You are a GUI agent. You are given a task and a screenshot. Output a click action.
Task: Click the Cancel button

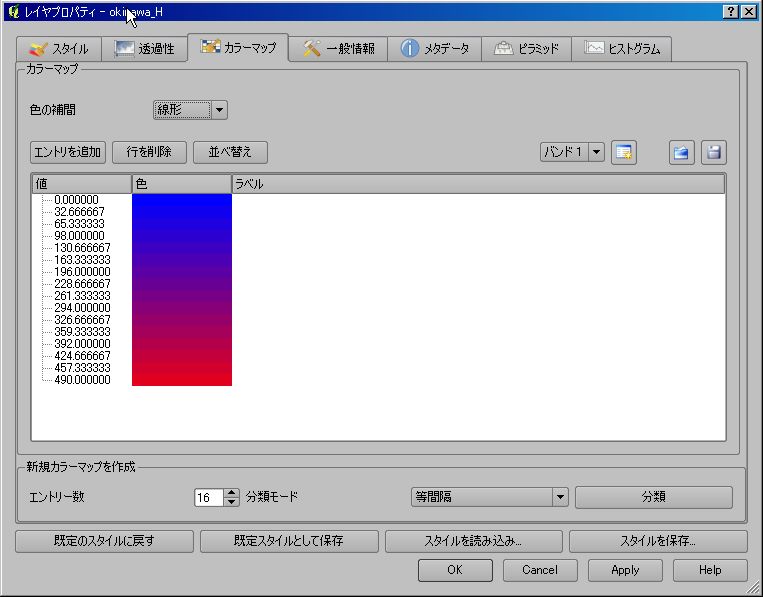point(540,570)
